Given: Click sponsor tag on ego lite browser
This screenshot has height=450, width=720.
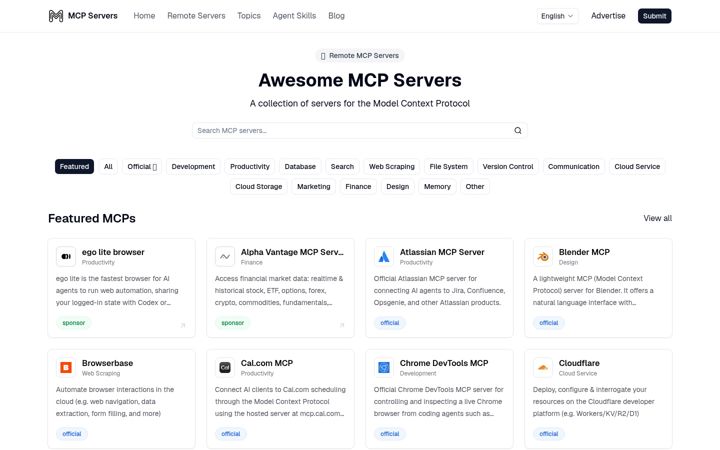Looking at the screenshot, I should [73, 323].
